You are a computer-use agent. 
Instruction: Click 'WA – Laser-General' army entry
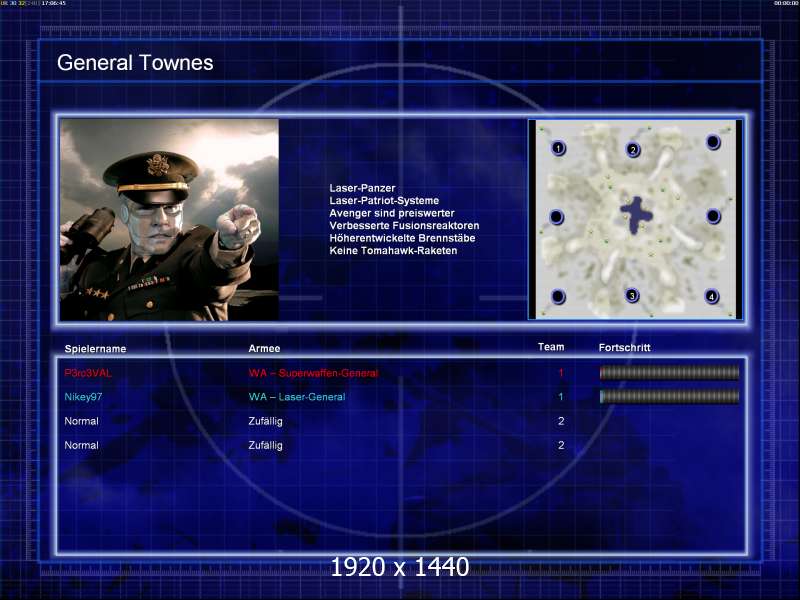point(296,397)
